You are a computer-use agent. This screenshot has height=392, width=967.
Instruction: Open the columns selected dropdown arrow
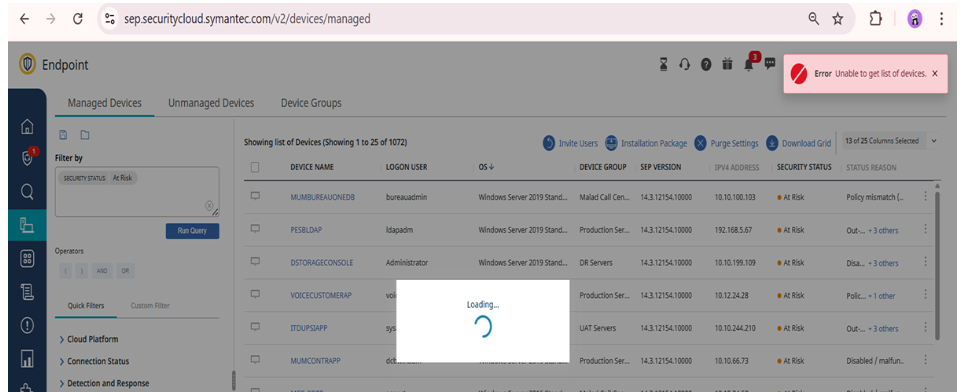coord(934,141)
